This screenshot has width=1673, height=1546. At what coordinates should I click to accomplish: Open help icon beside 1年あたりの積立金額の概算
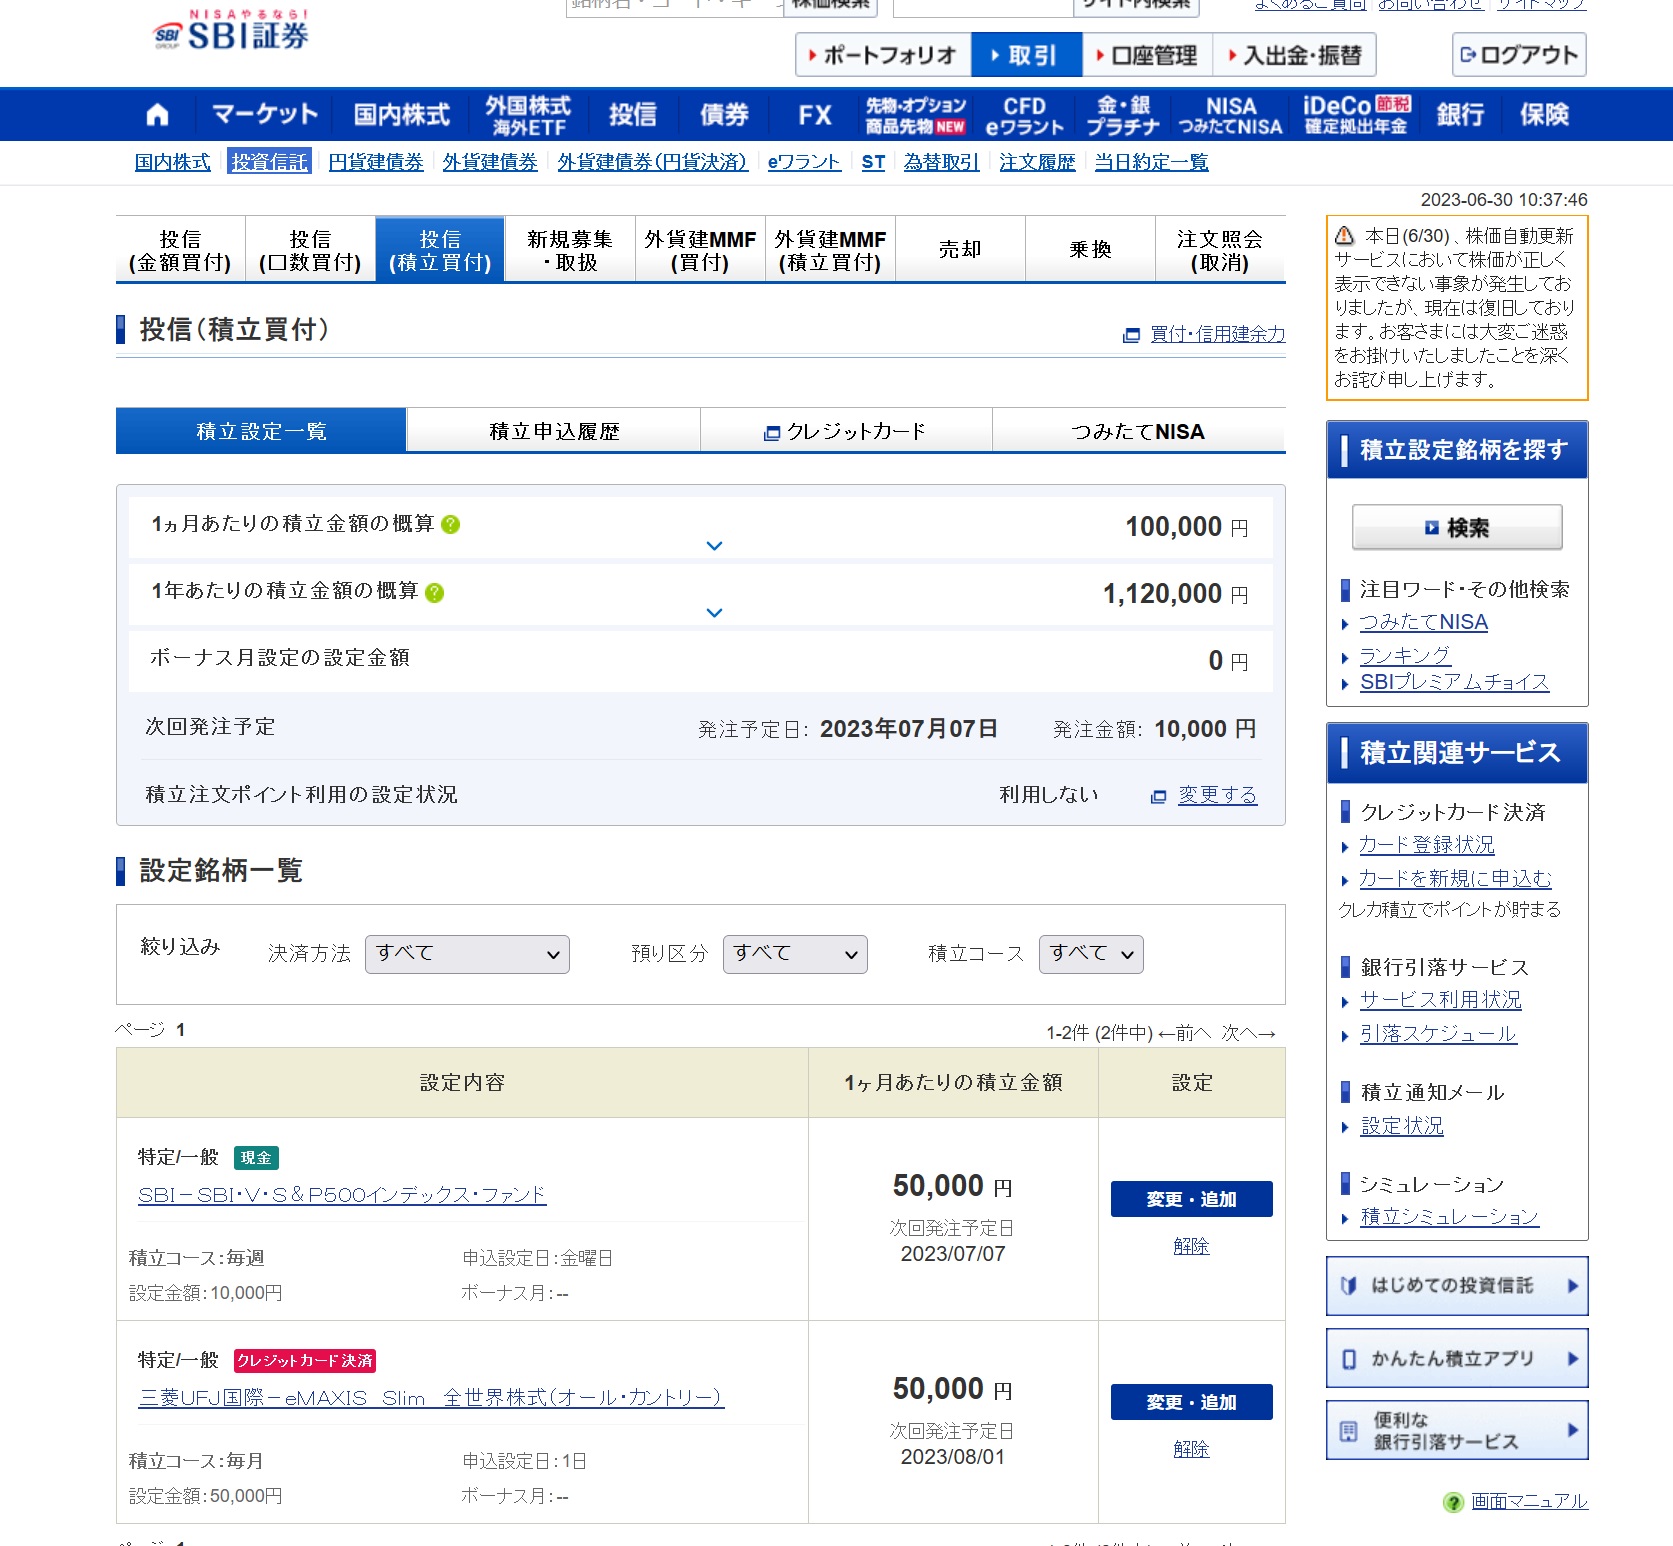(x=434, y=592)
